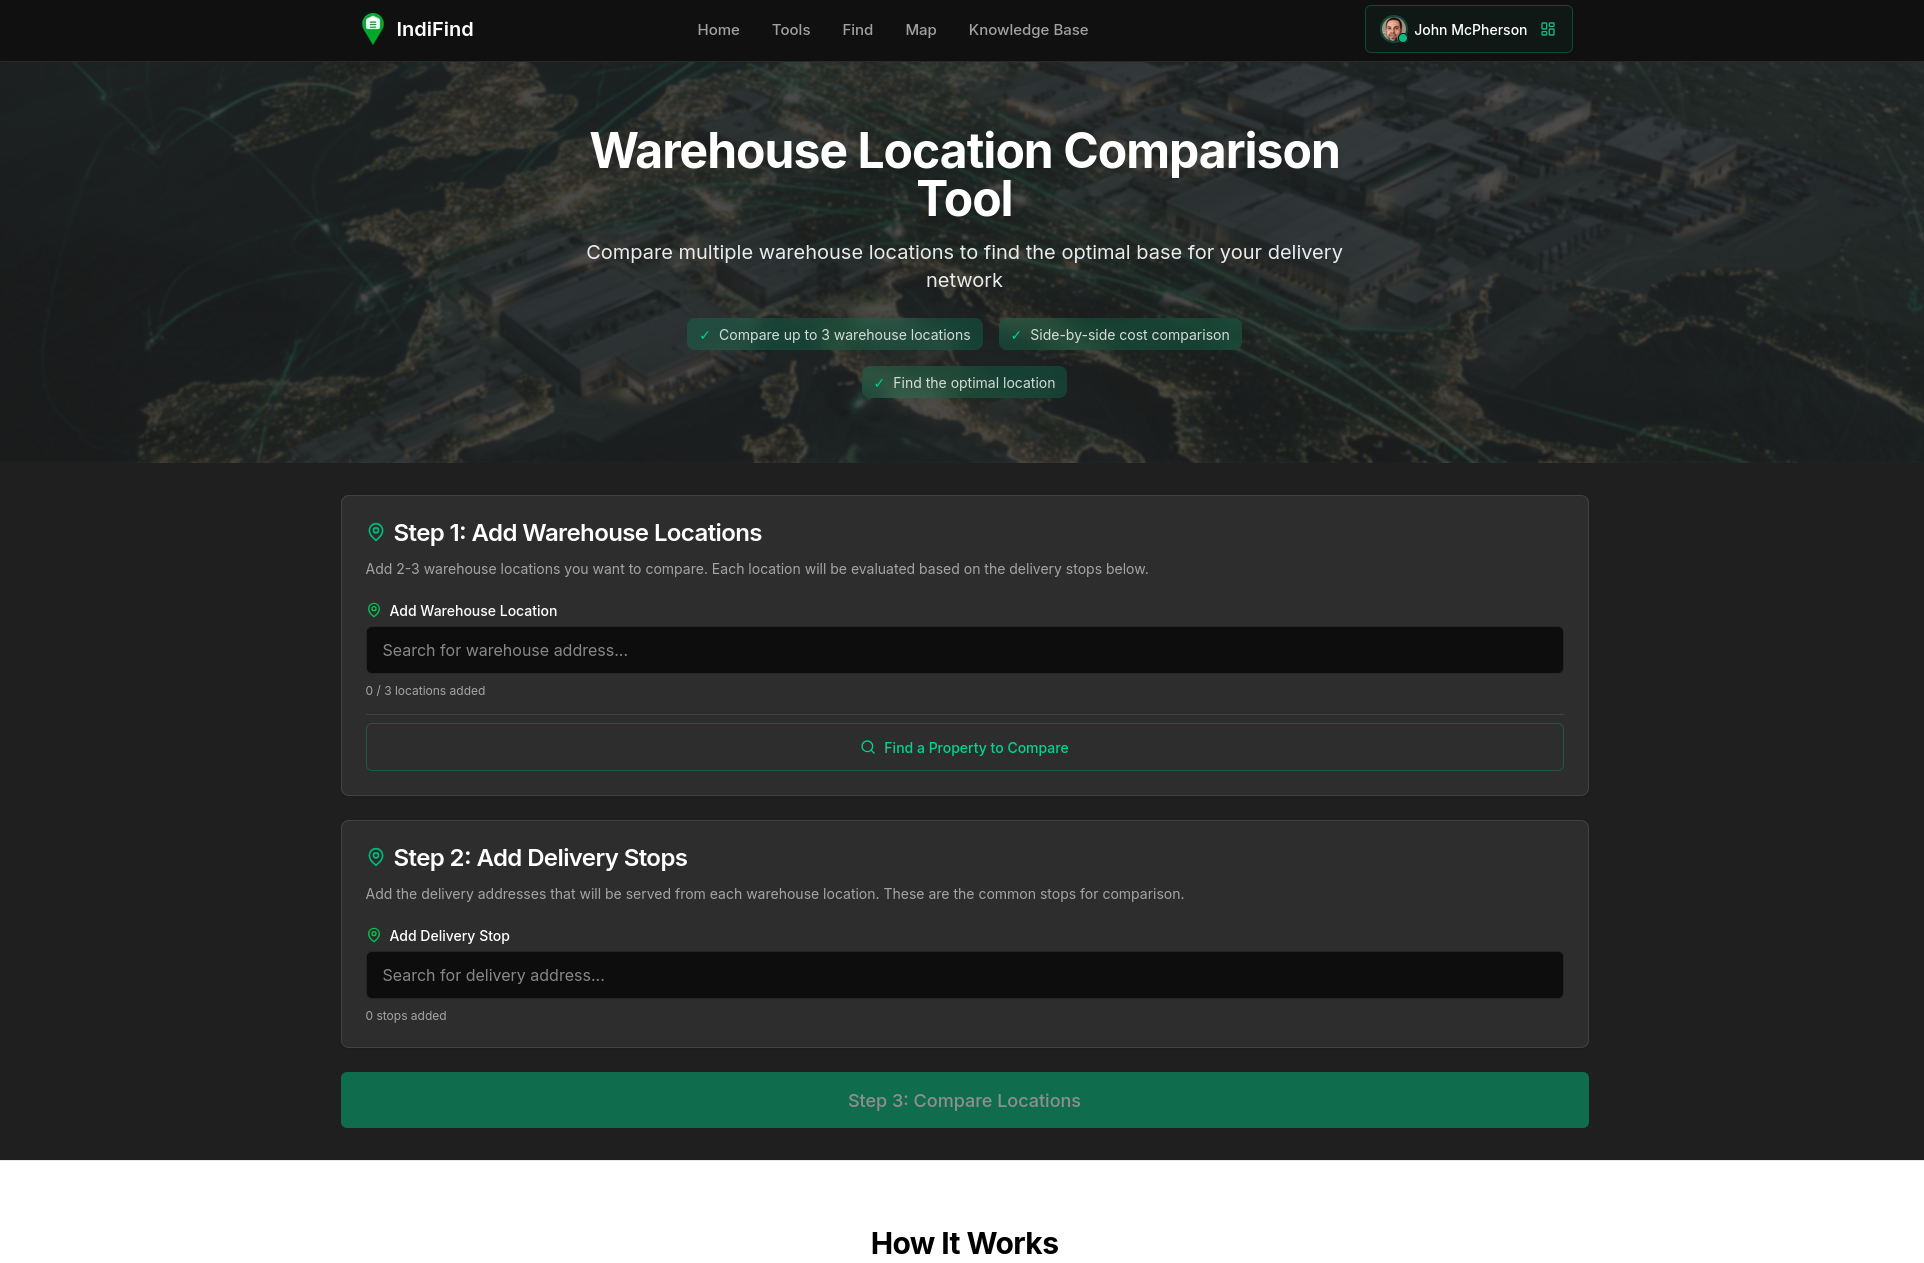This screenshot has height=1263, width=1924.
Task: Click the location pin icon on Step 2 heading
Action: [376, 856]
